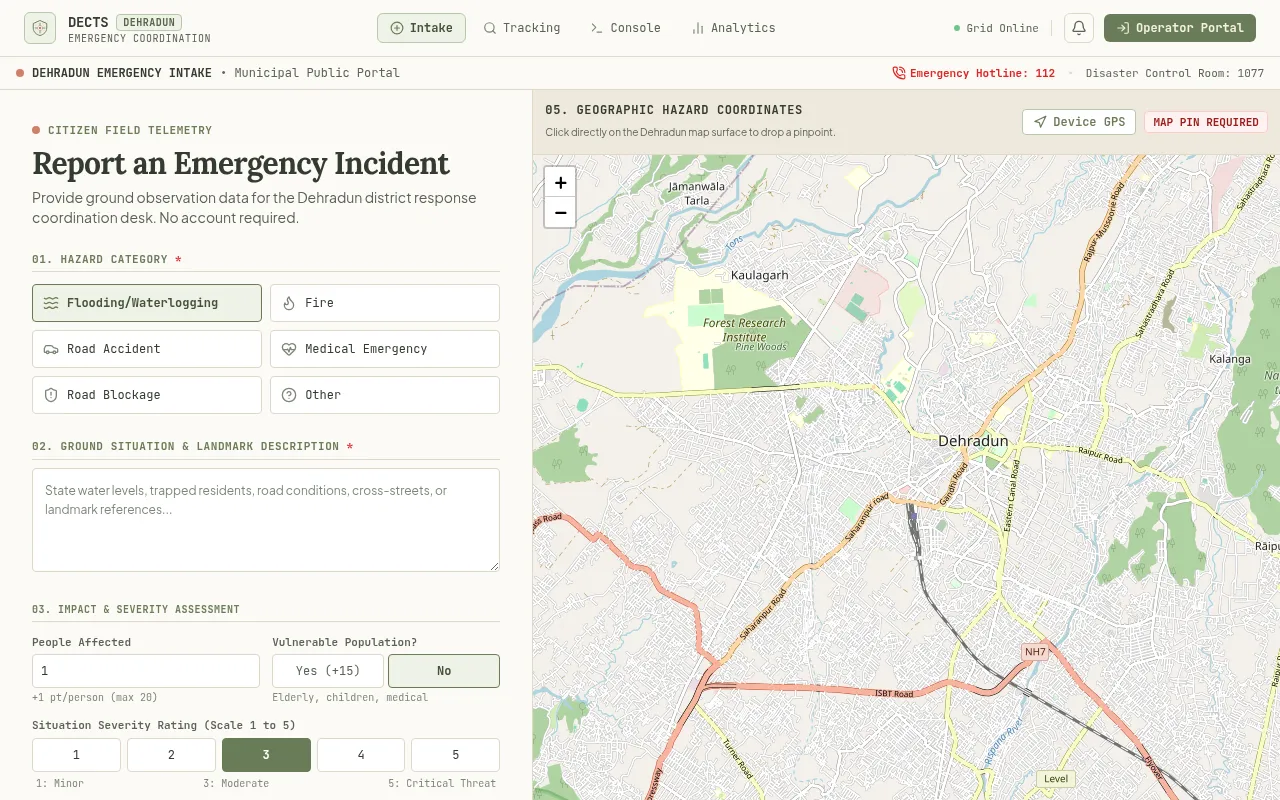Switch to the Tracking tab
The image size is (1280, 800).
click(521, 28)
